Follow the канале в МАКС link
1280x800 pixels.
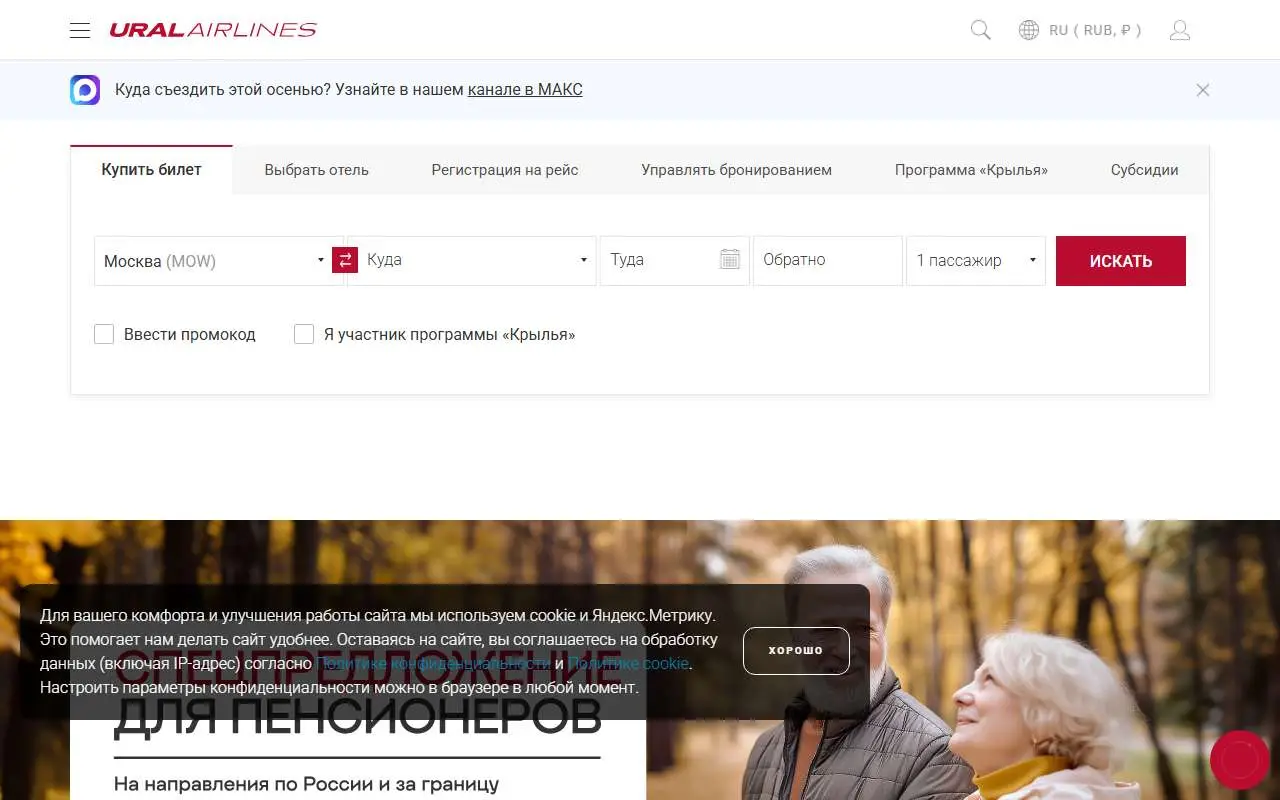(525, 90)
